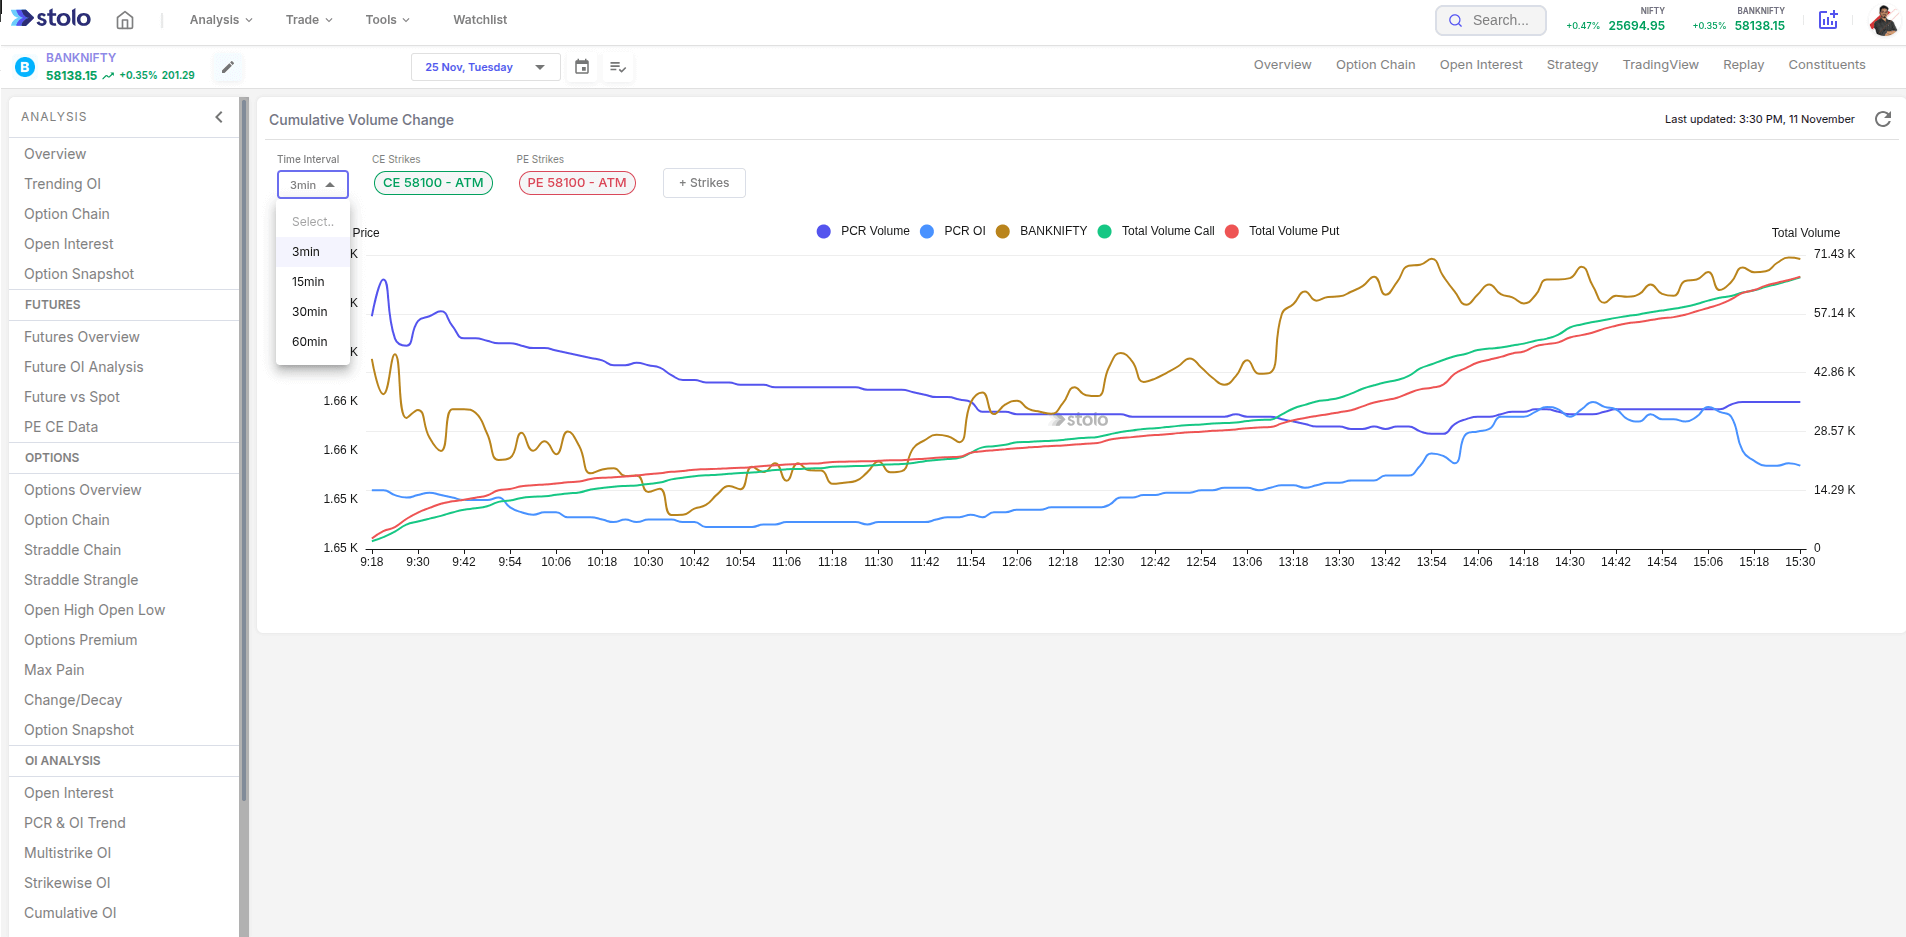Open the Home page icon
Screen dimensions: 1906x937
[126, 19]
